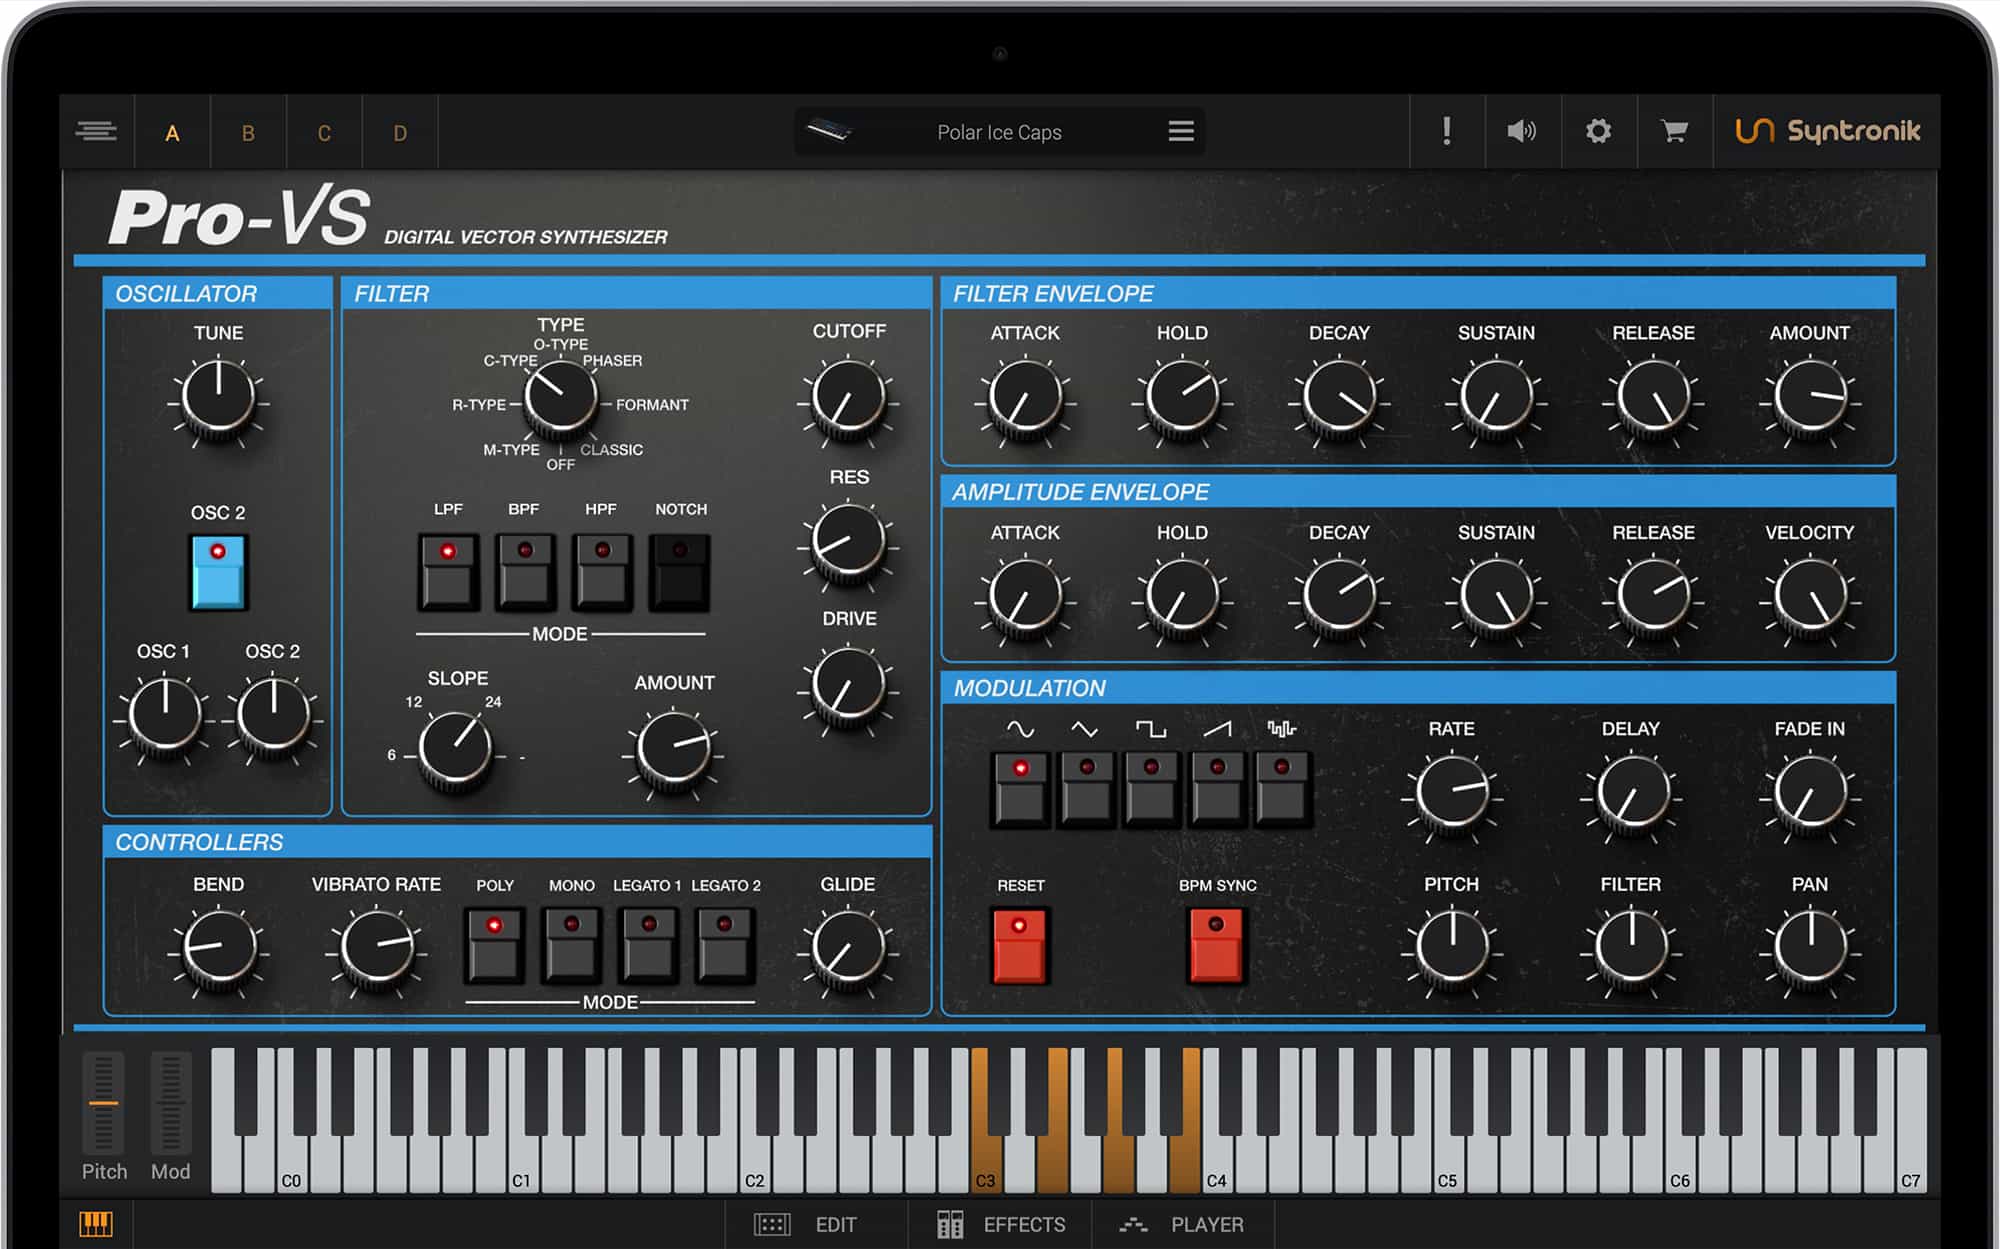Click the filter TYPE selector knob
The width and height of the screenshot is (2000, 1249).
point(560,400)
